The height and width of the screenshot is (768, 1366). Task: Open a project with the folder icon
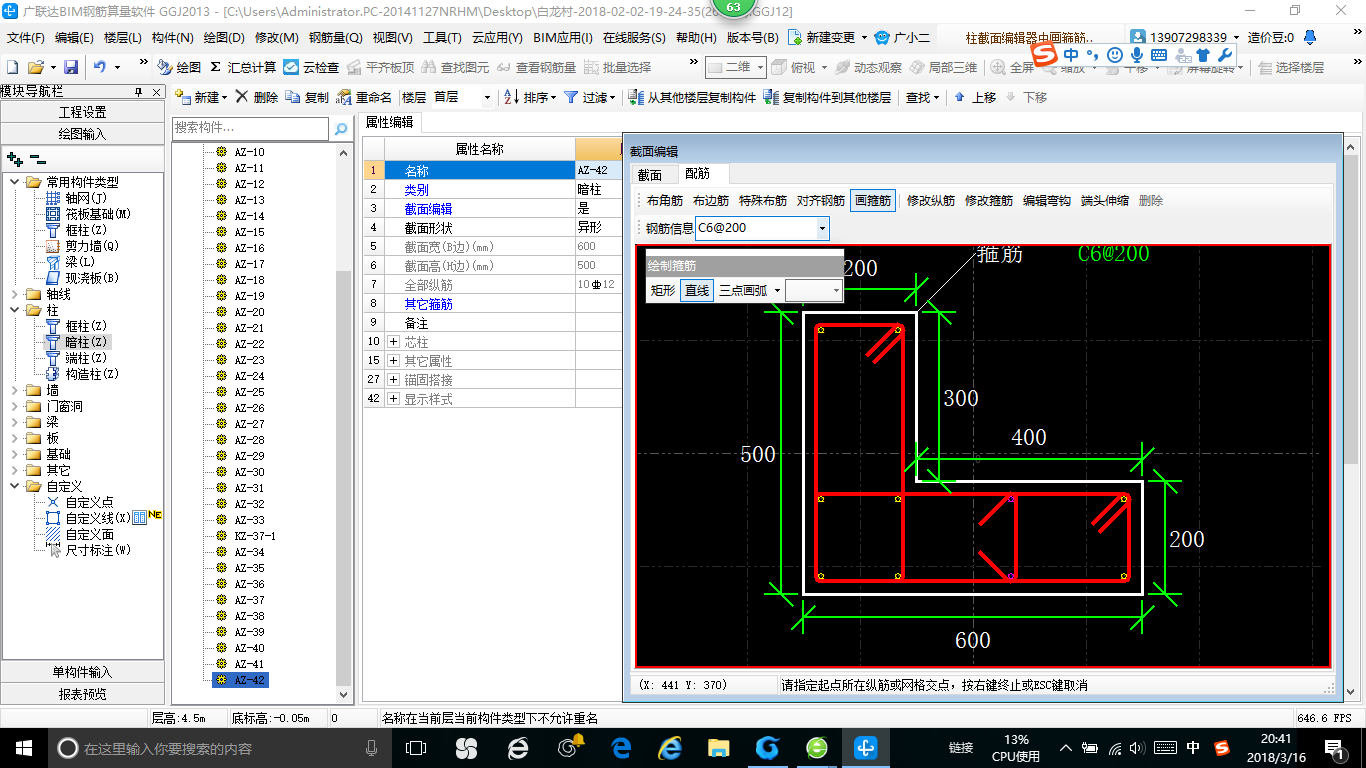click(35, 67)
